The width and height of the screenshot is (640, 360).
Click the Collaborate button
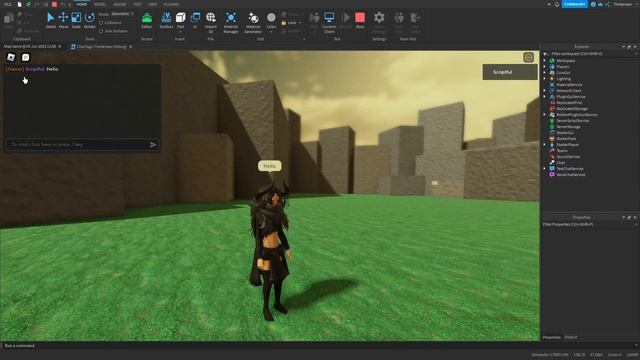(575, 4)
